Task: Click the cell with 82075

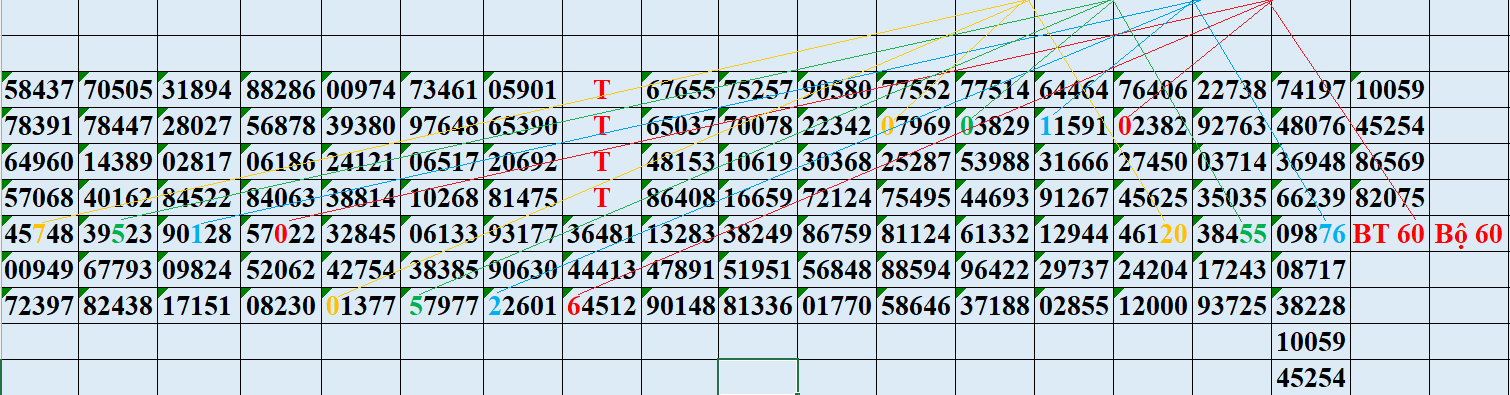Action: point(1390,198)
